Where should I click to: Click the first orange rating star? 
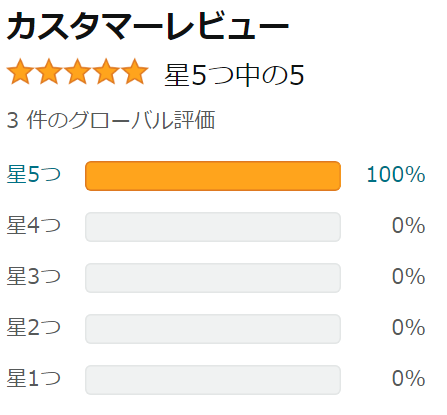pyautogui.click(x=20, y=72)
